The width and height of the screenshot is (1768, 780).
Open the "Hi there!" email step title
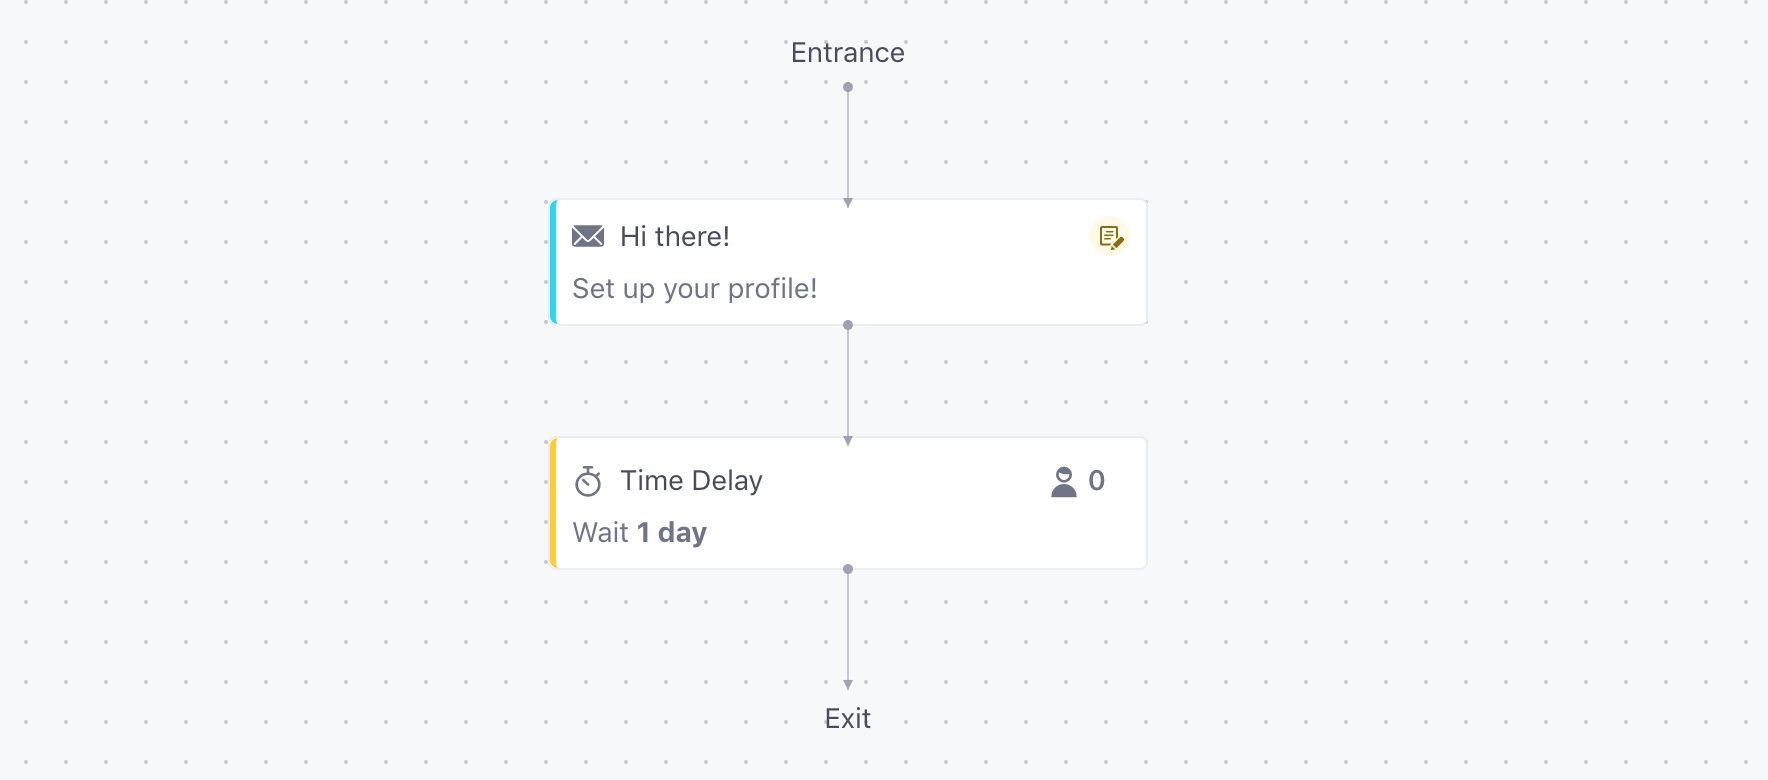[675, 237]
